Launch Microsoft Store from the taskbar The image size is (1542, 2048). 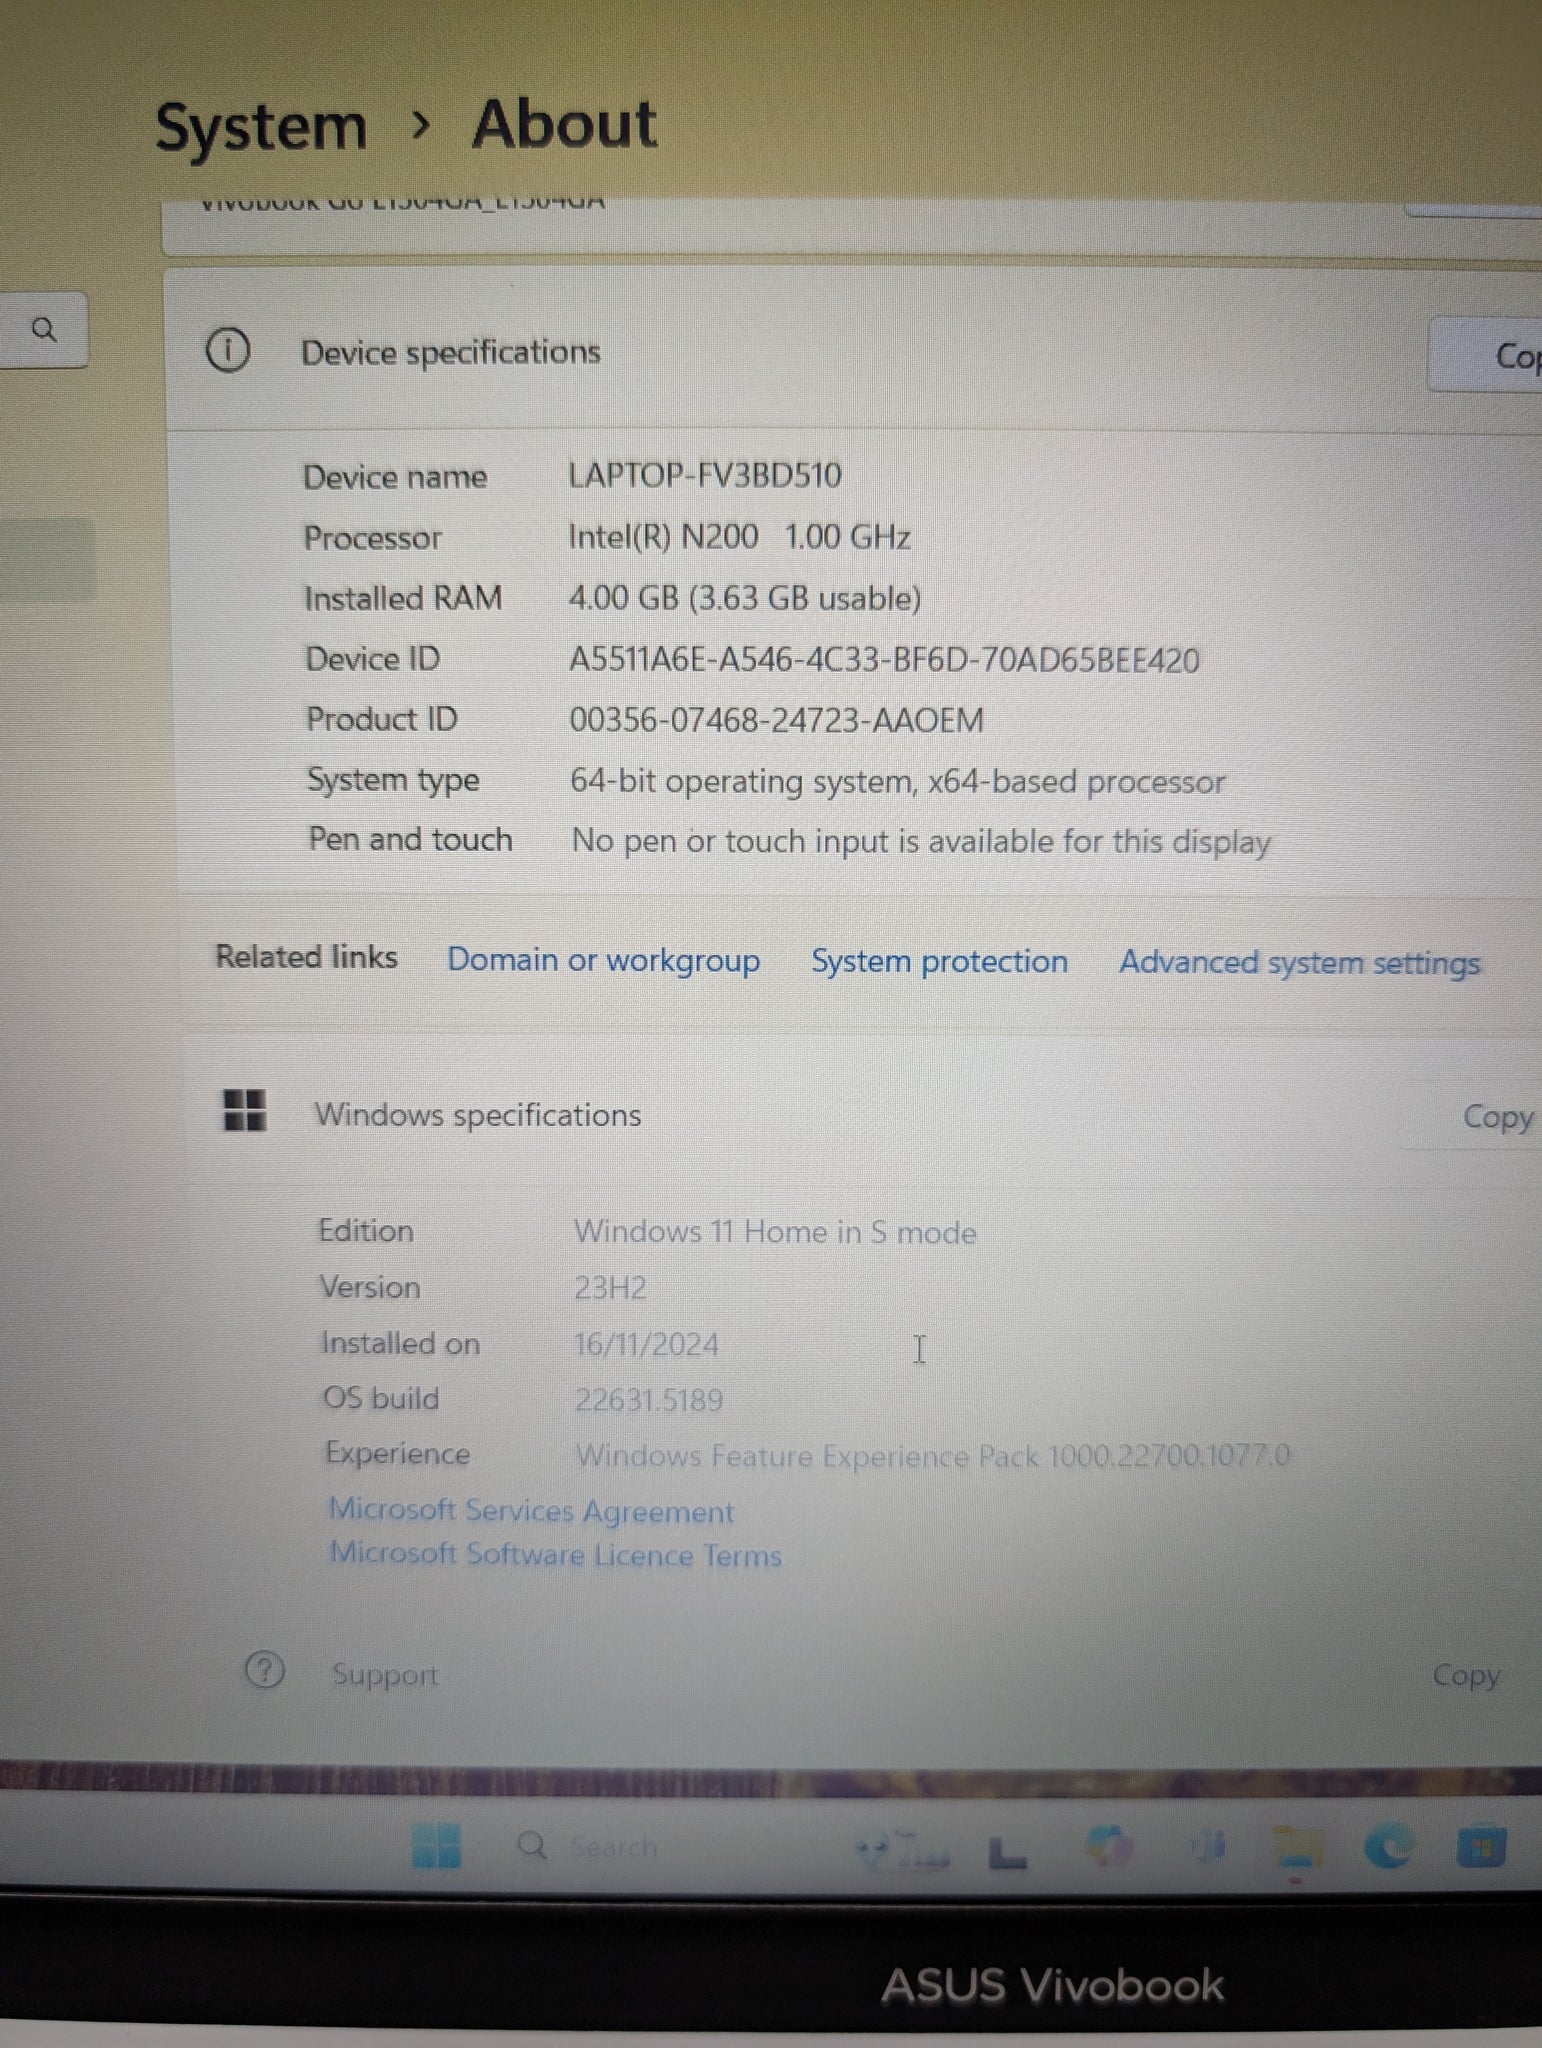coord(1481,1847)
